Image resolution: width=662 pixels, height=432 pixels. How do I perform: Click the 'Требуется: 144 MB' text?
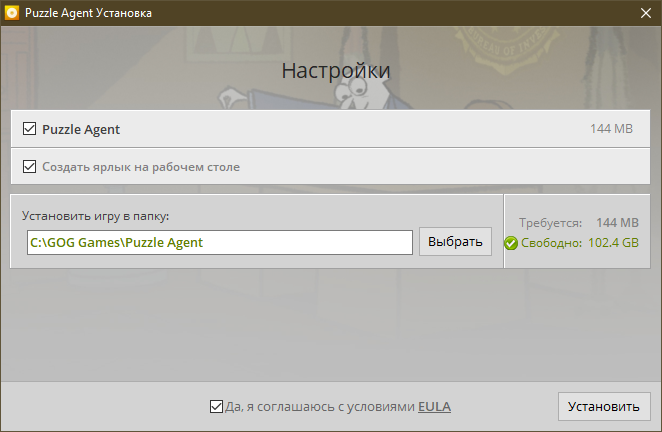click(579, 223)
